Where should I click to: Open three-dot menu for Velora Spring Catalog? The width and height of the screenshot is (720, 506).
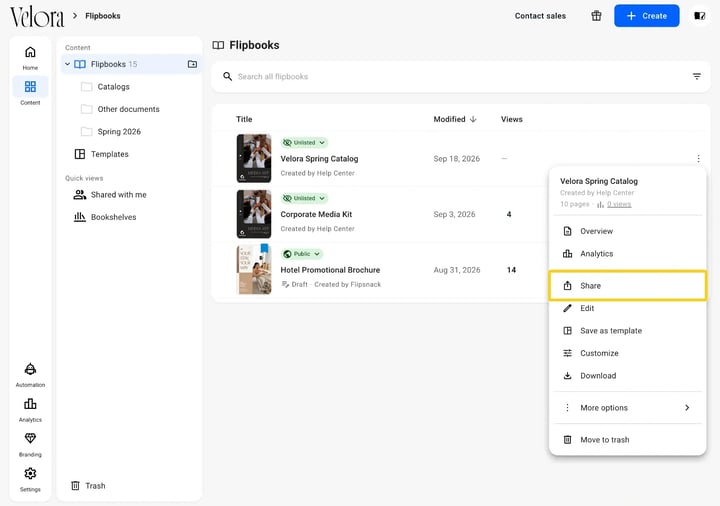coord(698,158)
